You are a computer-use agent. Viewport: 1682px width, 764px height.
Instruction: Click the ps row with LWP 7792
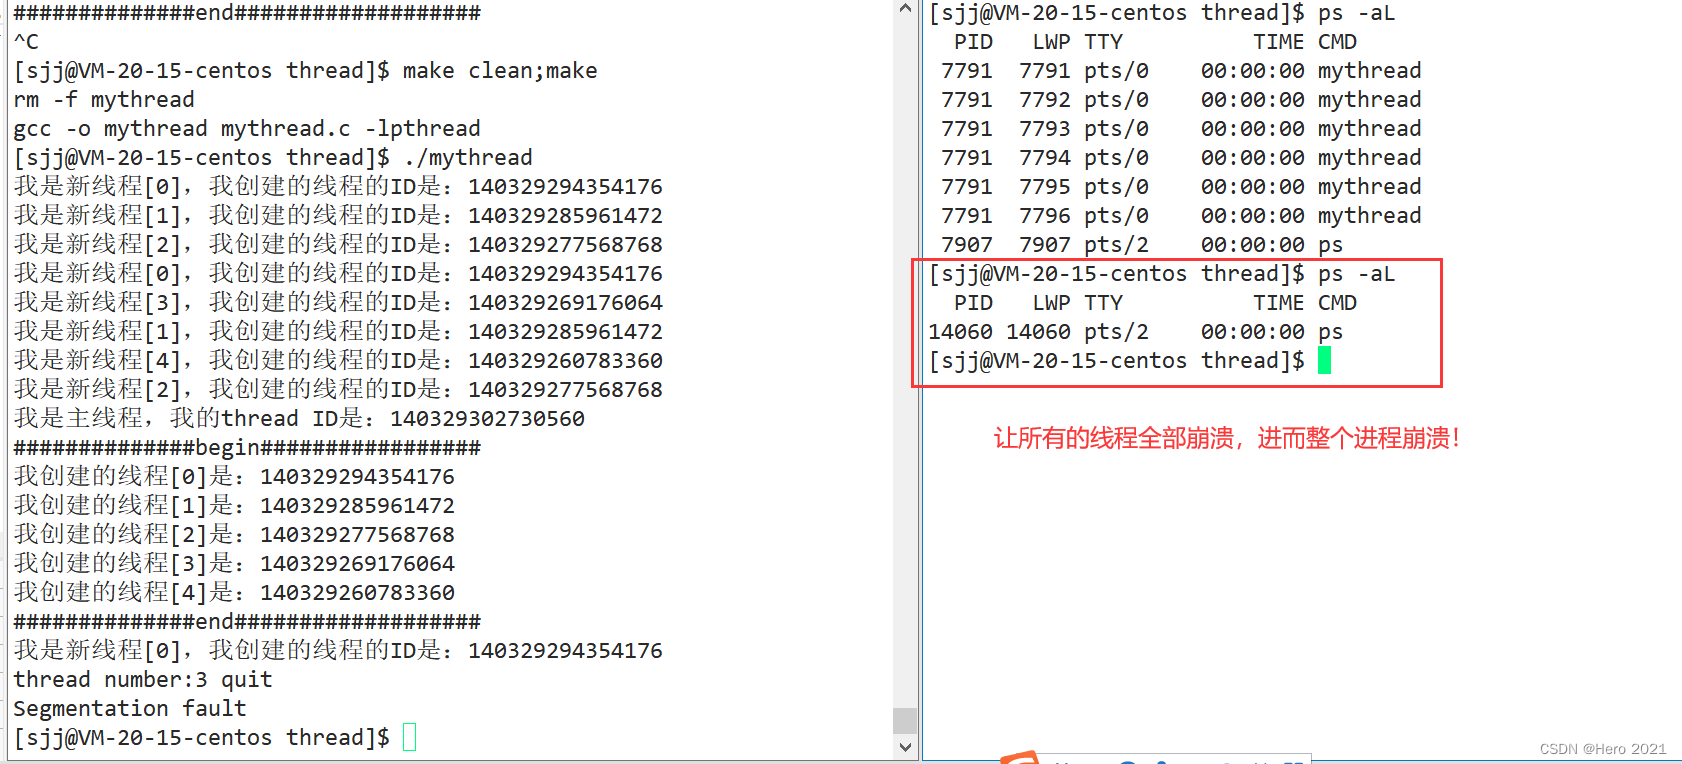(x=1181, y=100)
